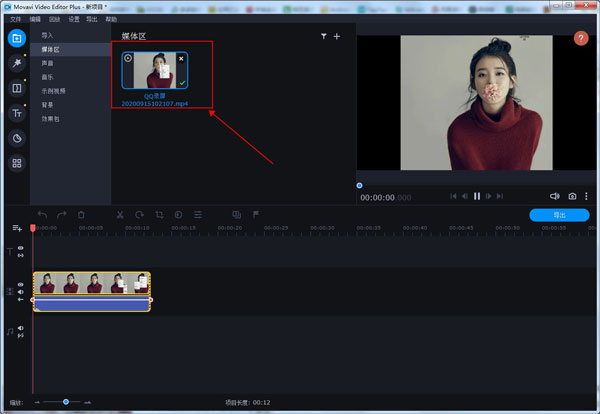Click the timeline zoom slider handle
The width and height of the screenshot is (600, 414).
[66, 402]
